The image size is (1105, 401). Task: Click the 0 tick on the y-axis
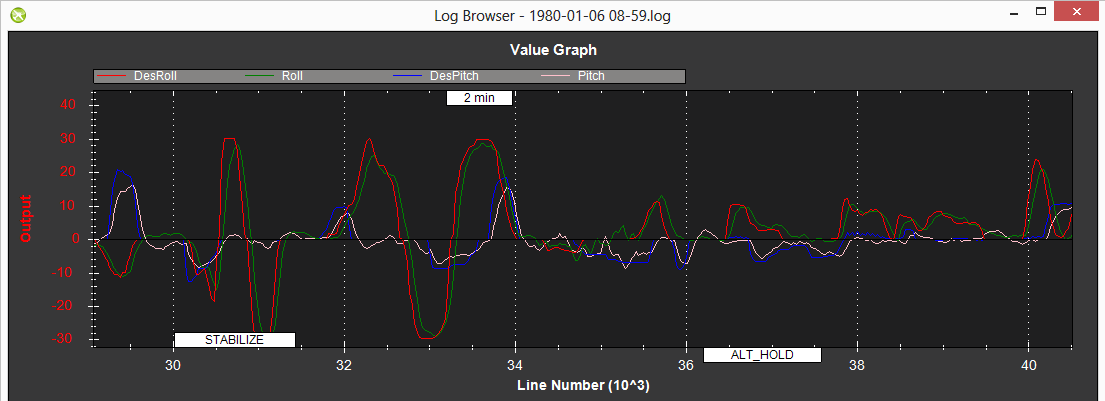pos(76,239)
